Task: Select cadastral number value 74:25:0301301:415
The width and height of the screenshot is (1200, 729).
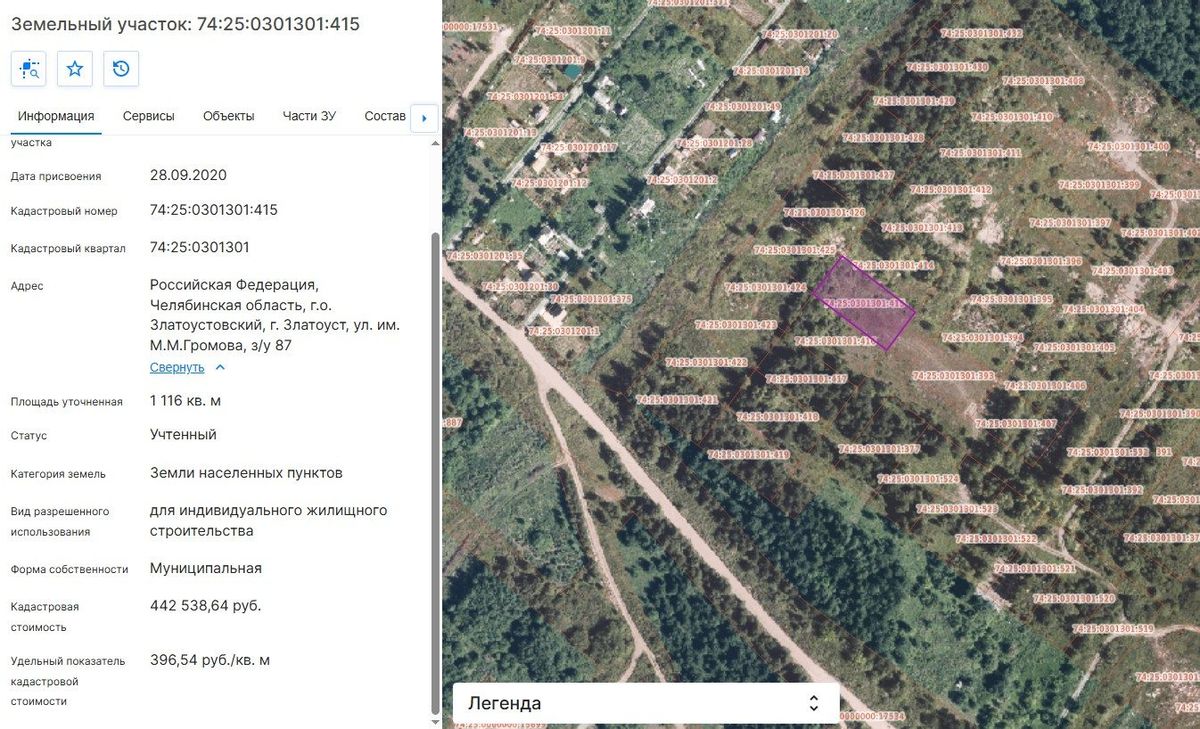Action: tap(214, 210)
